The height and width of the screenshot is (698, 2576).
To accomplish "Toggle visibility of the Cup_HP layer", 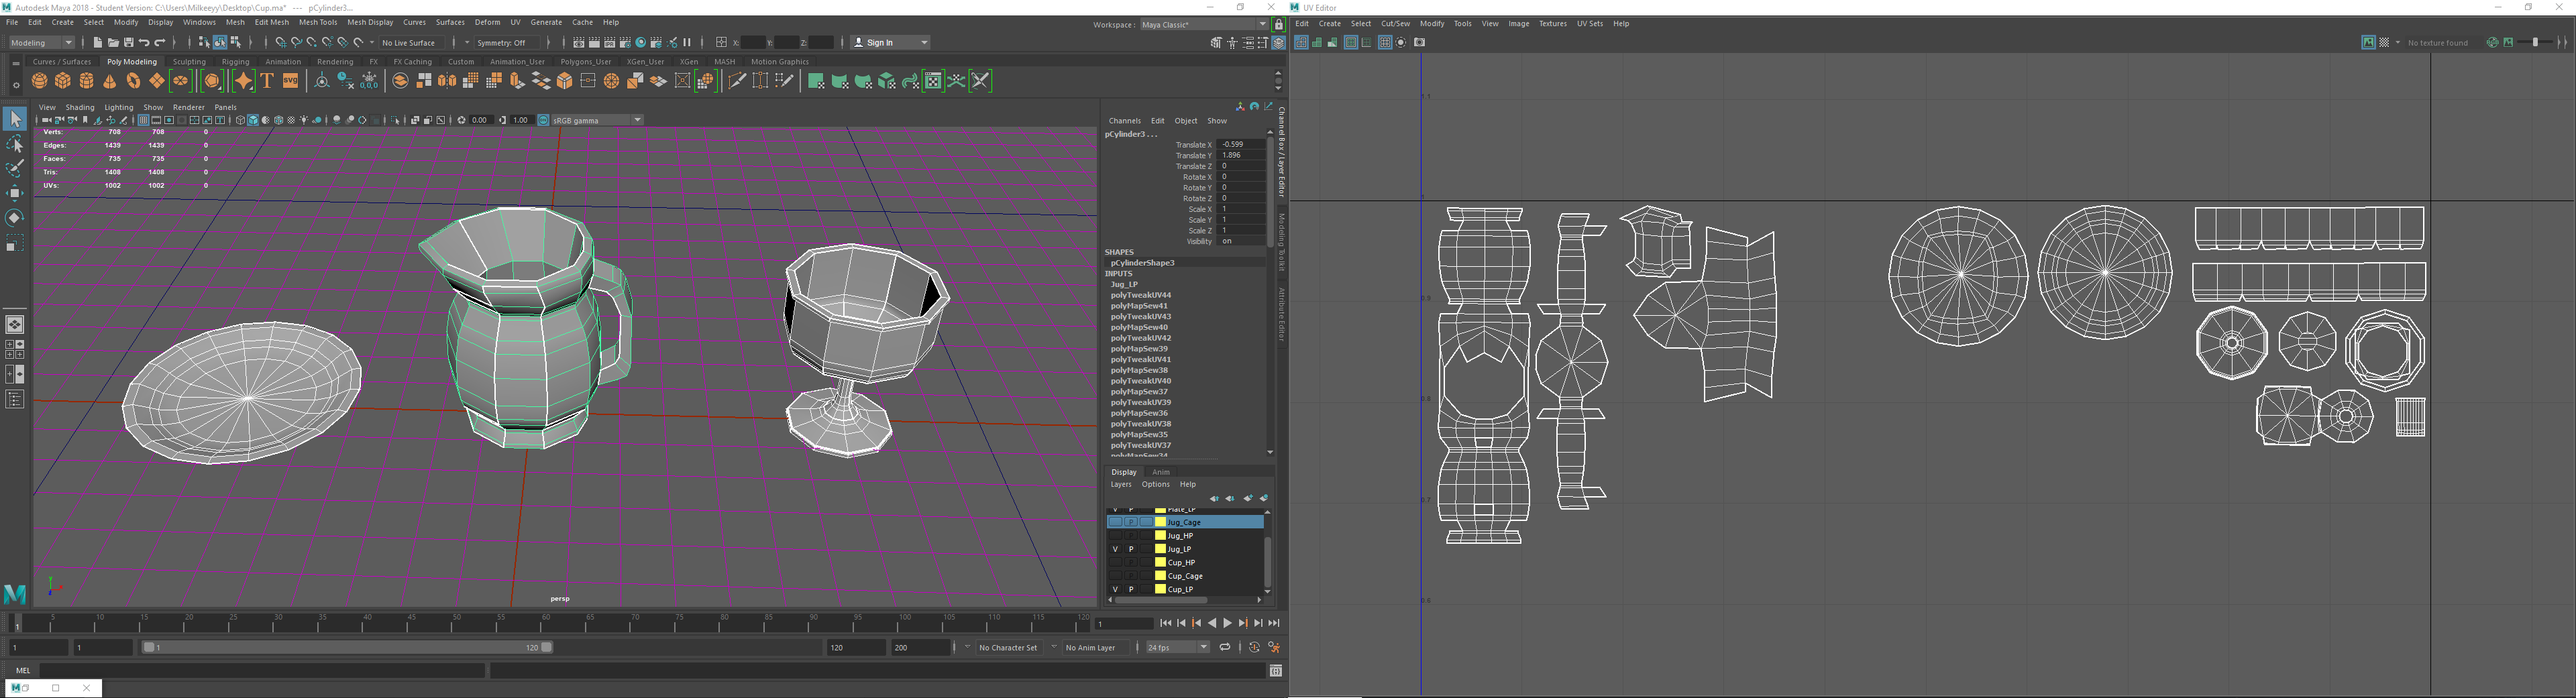I will [1115, 563].
